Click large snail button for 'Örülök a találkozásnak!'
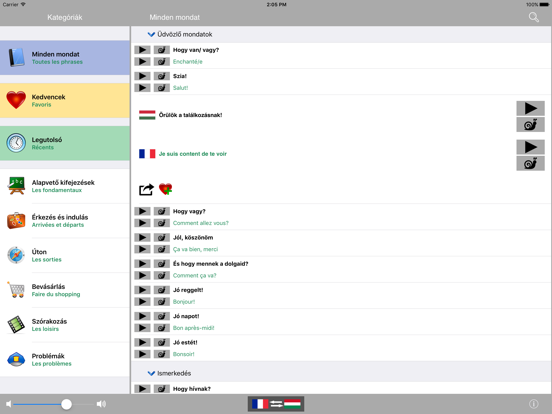Viewport: 552px width, 414px height. coord(531,125)
